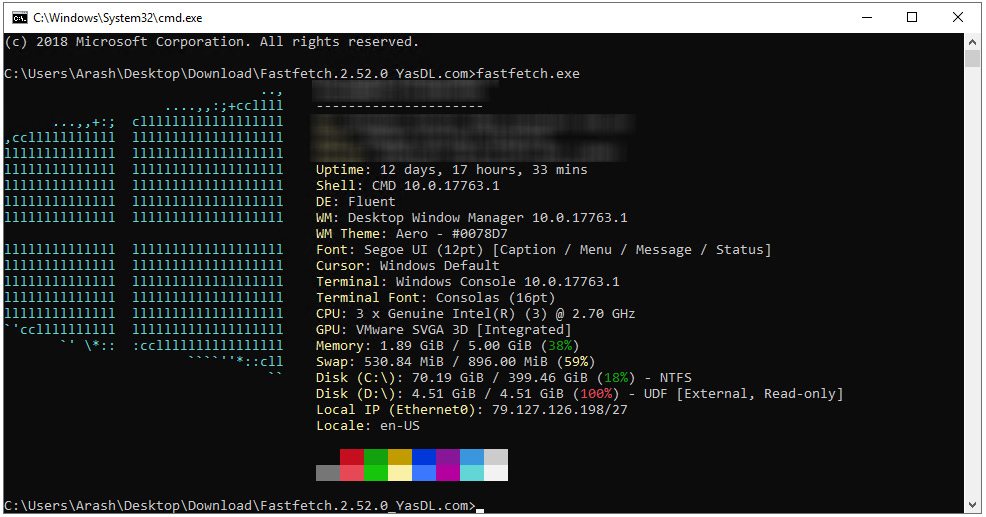Click the Microsoft Corporation copyright line
Image resolution: width=986 pixels, height=517 pixels.
coord(211,42)
